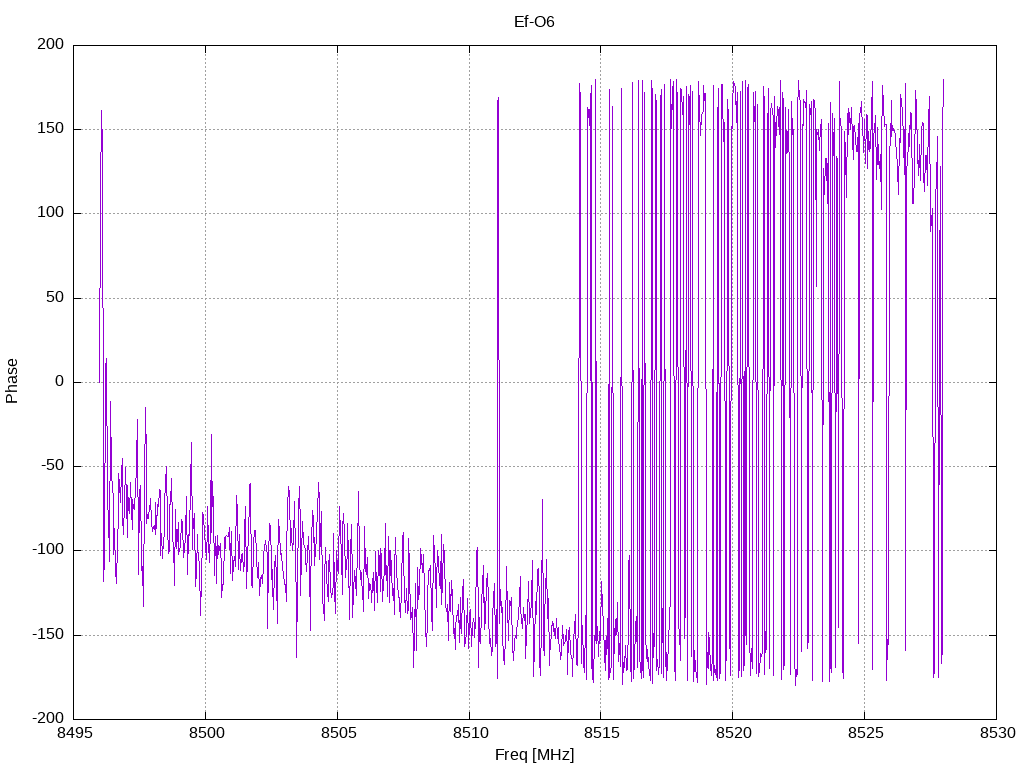Image resolution: width=1024 pixels, height=768 pixels.
Task: Click the x-axis tick label "8505"
Action: click(338, 733)
